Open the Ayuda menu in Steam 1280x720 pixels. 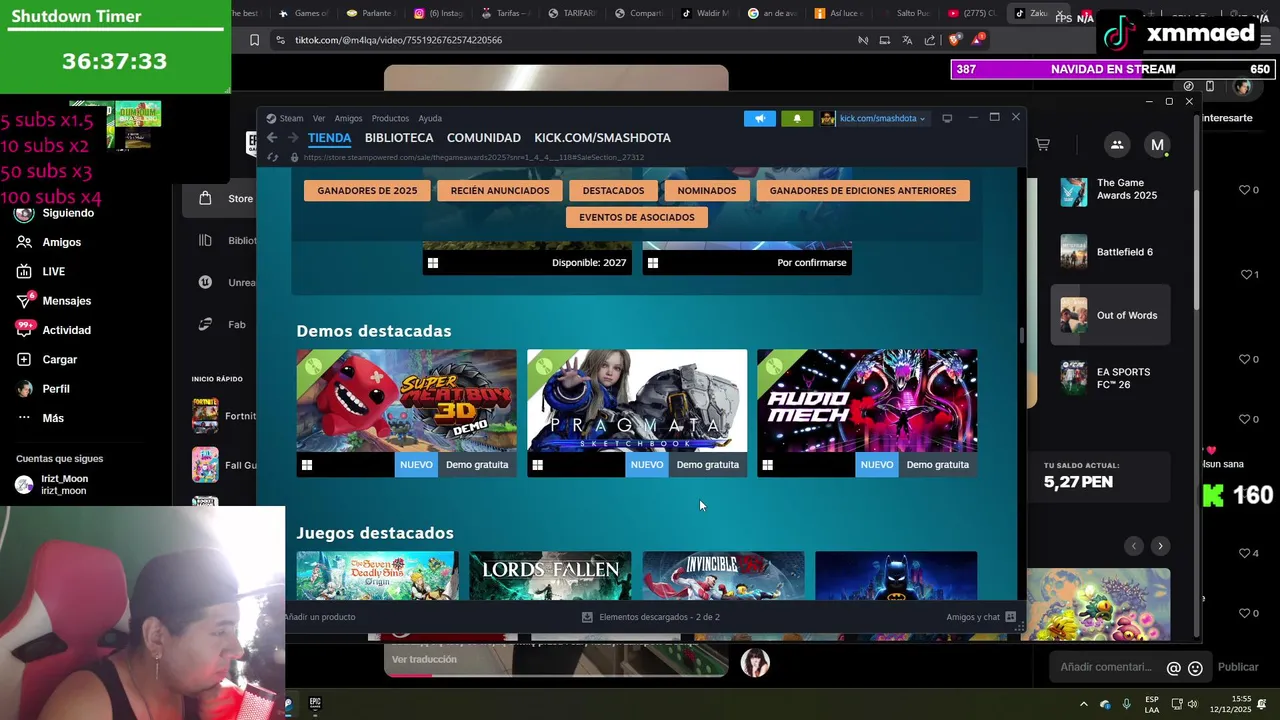430,118
